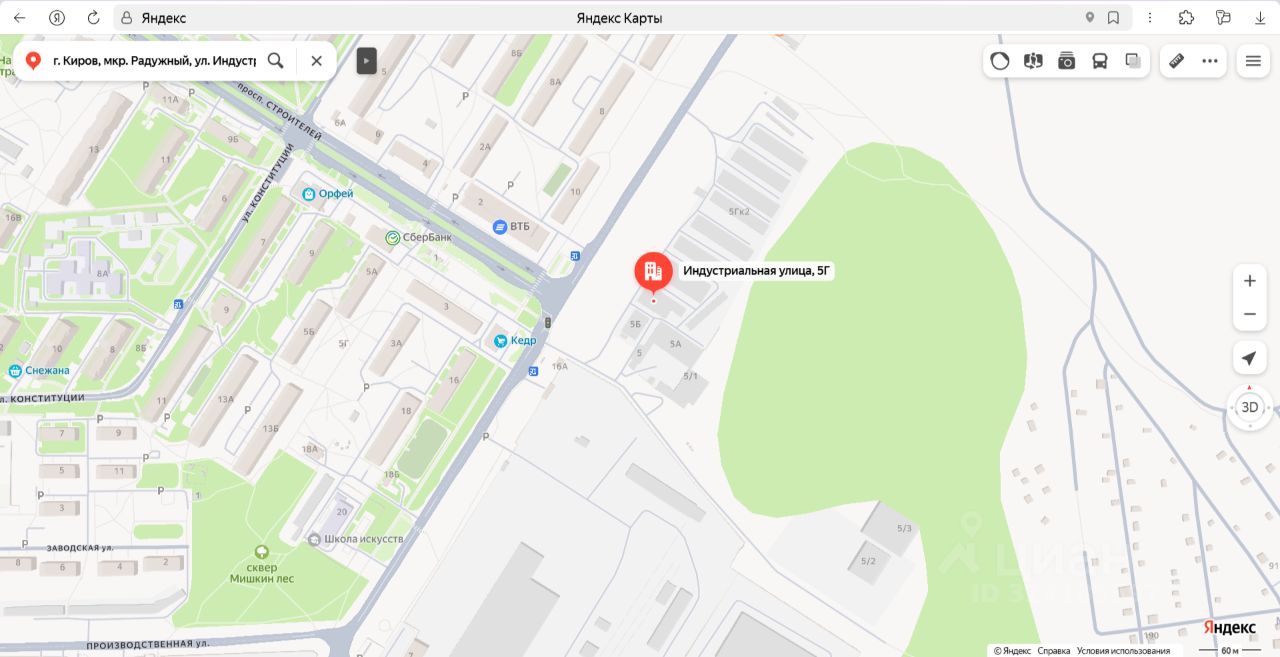Zoom out with the minus button
The height and width of the screenshot is (657, 1280).
1249,314
